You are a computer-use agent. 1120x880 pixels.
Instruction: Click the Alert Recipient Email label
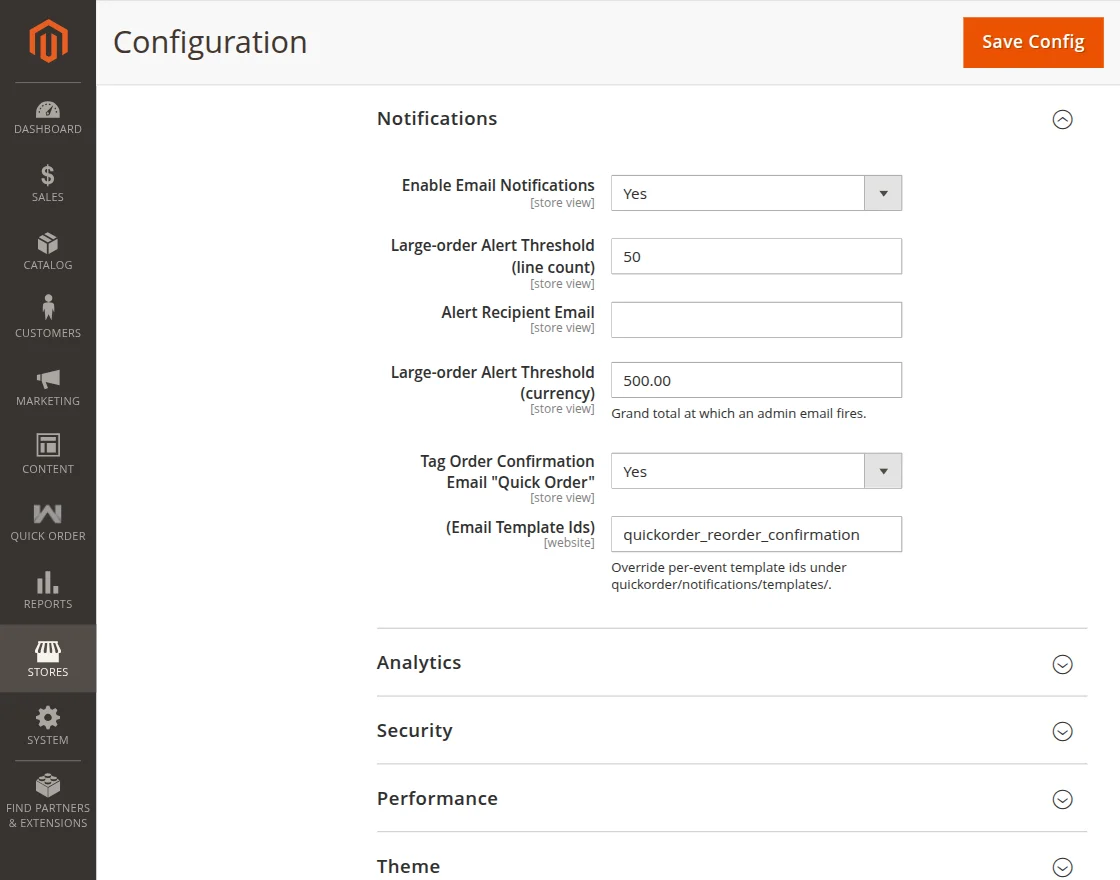pyautogui.click(x=518, y=312)
